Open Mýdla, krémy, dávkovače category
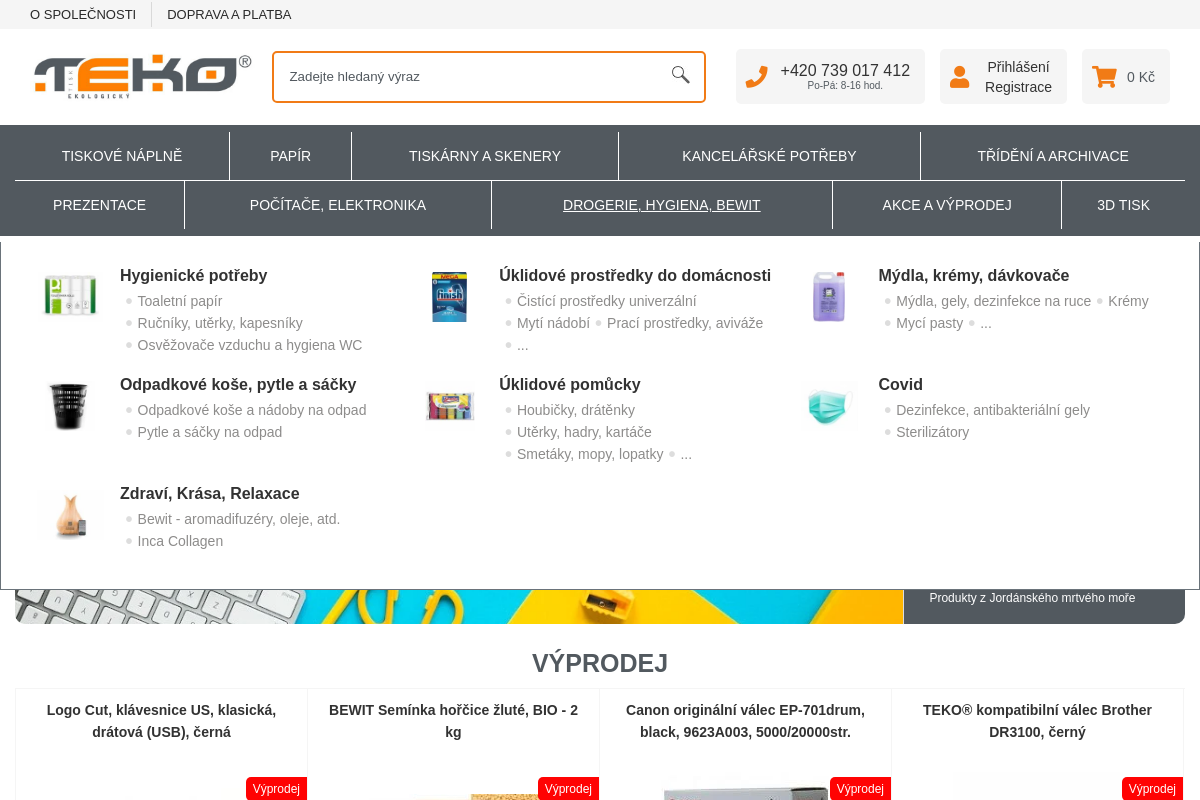This screenshot has width=1200, height=800. 974,275
